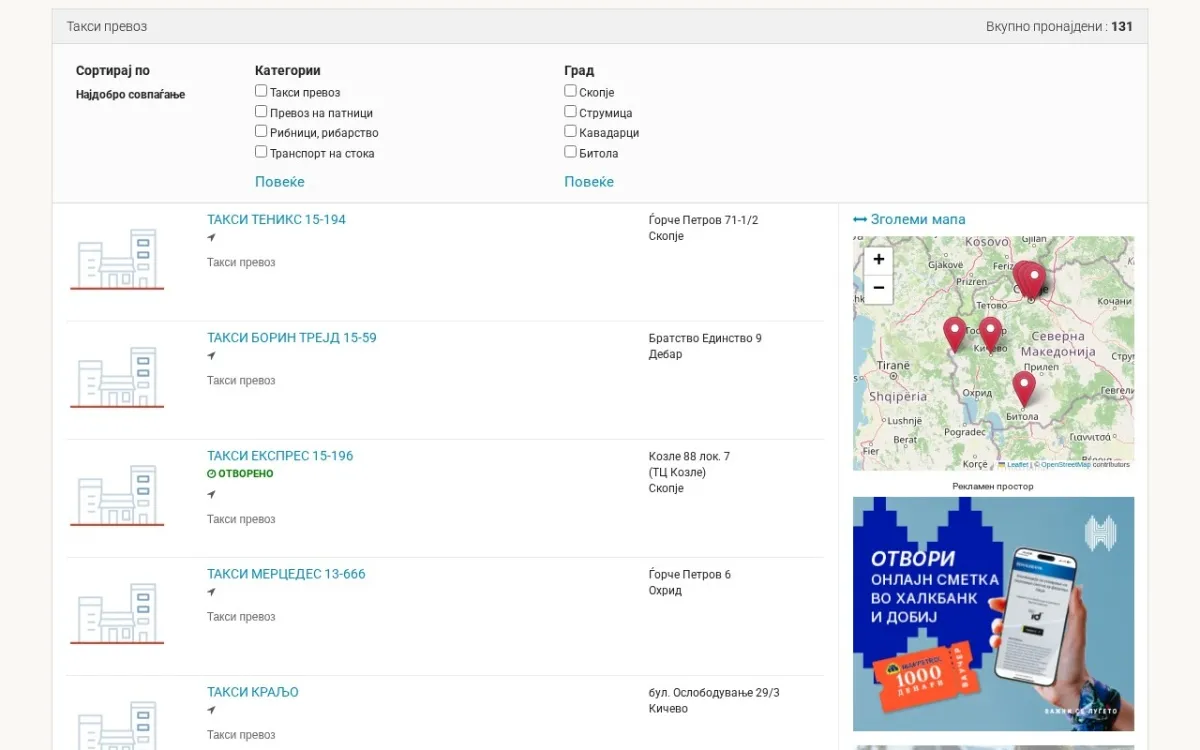Viewport: 1200px width, 750px height.
Task: Click the location arrow under ТАКСИ МЕРЦЕДЕС 13-666
Action: coord(211,592)
